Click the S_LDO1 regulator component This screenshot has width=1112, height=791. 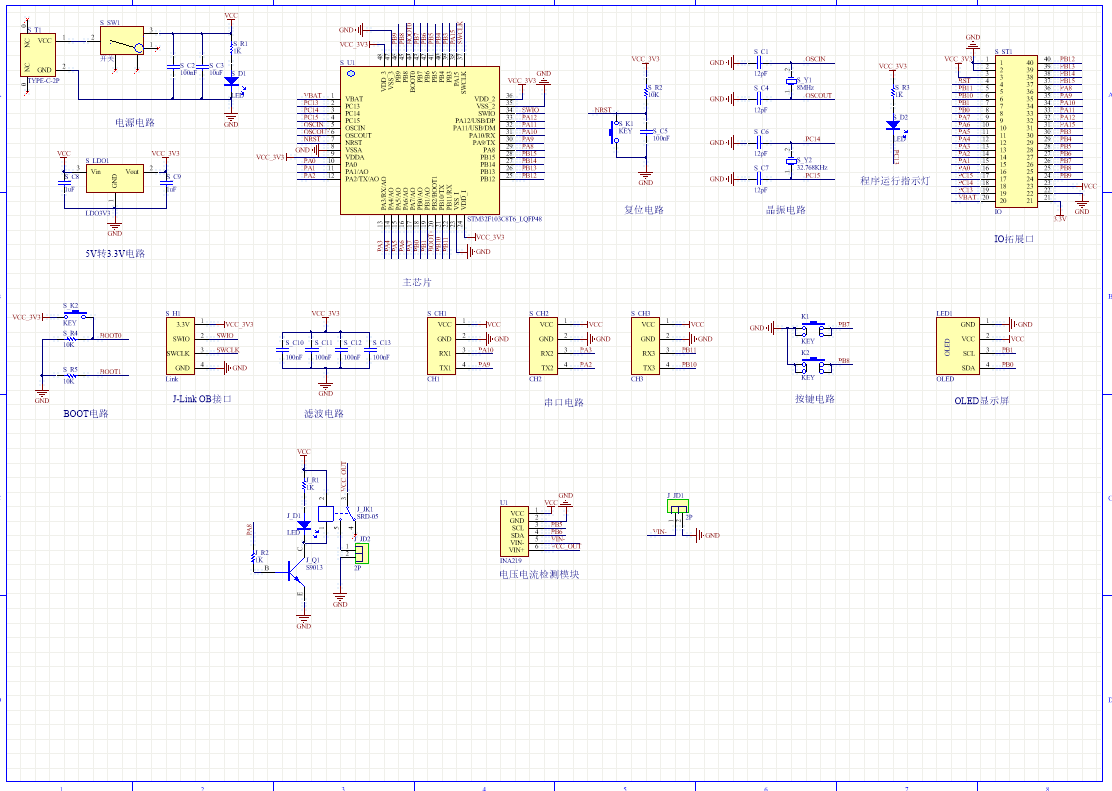point(115,178)
